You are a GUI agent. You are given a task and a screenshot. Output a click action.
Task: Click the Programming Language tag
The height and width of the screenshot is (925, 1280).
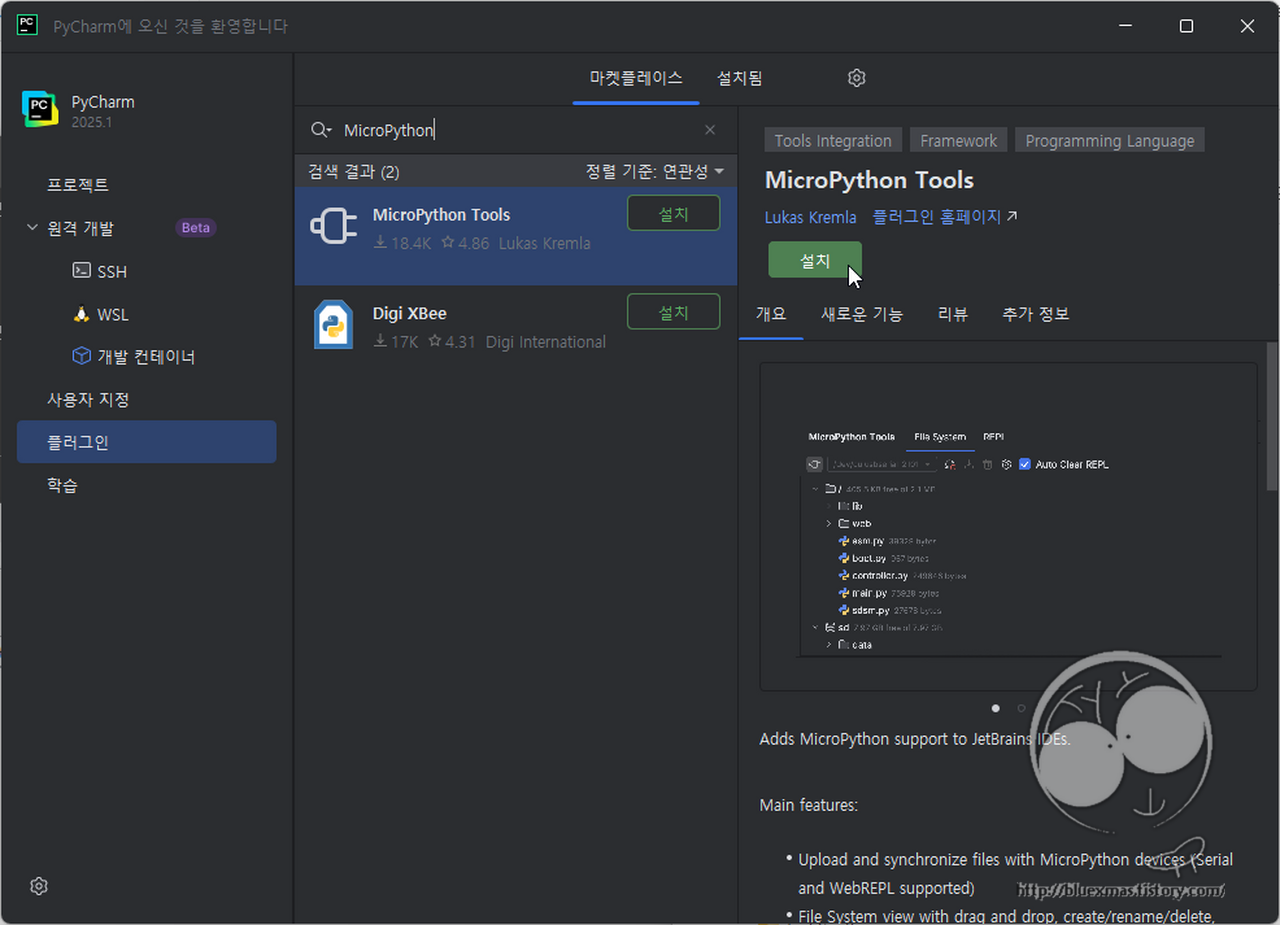1110,141
